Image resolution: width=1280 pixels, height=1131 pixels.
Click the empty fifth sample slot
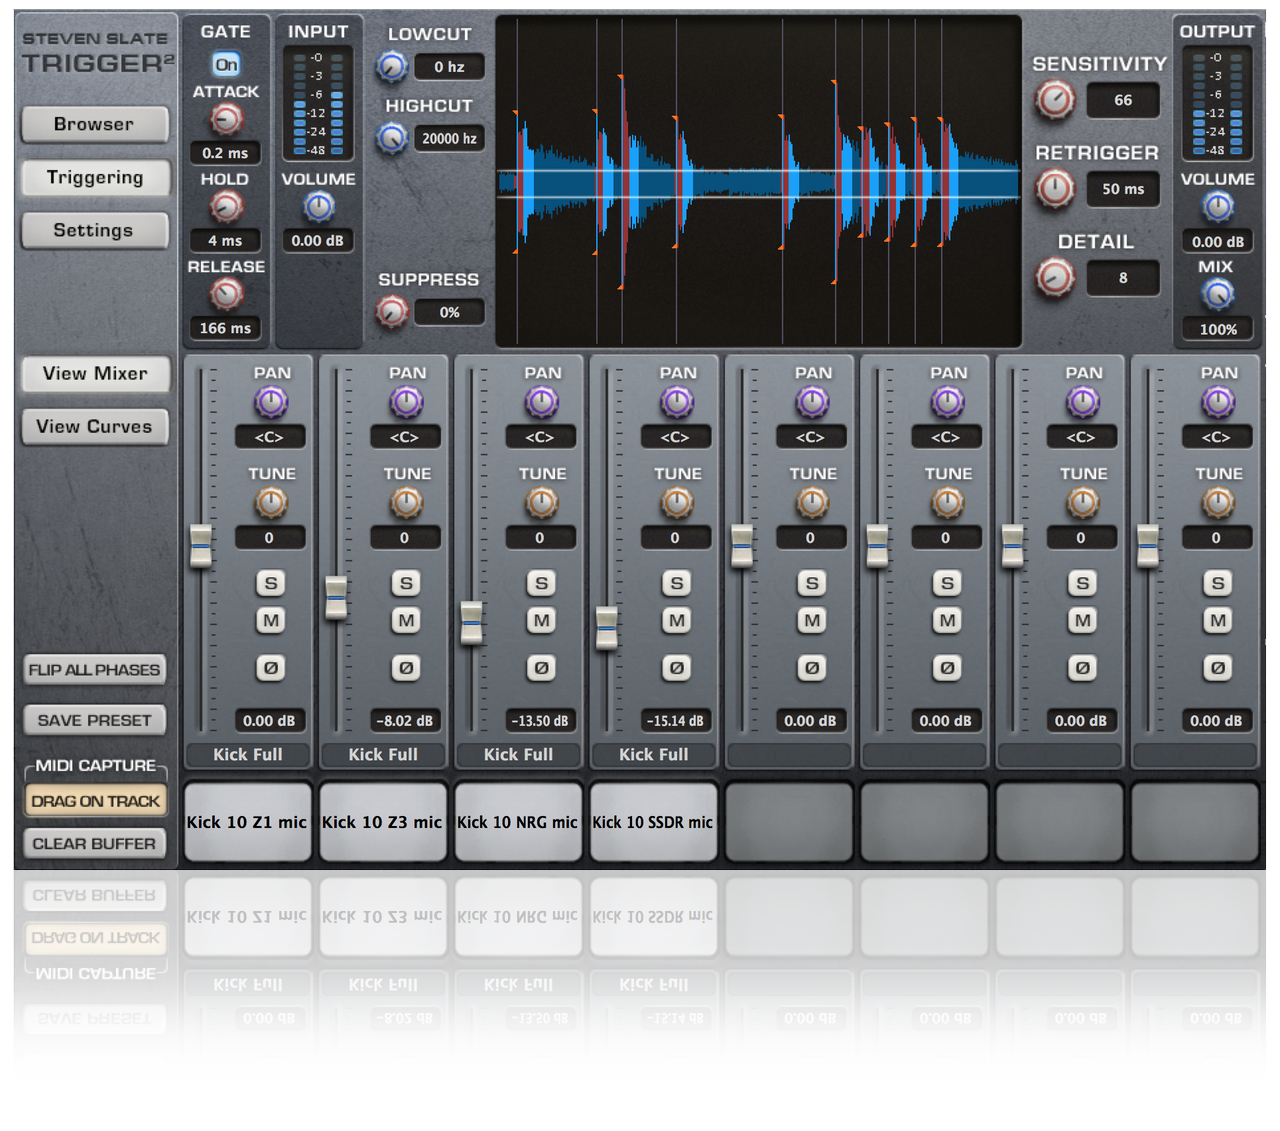tap(789, 822)
